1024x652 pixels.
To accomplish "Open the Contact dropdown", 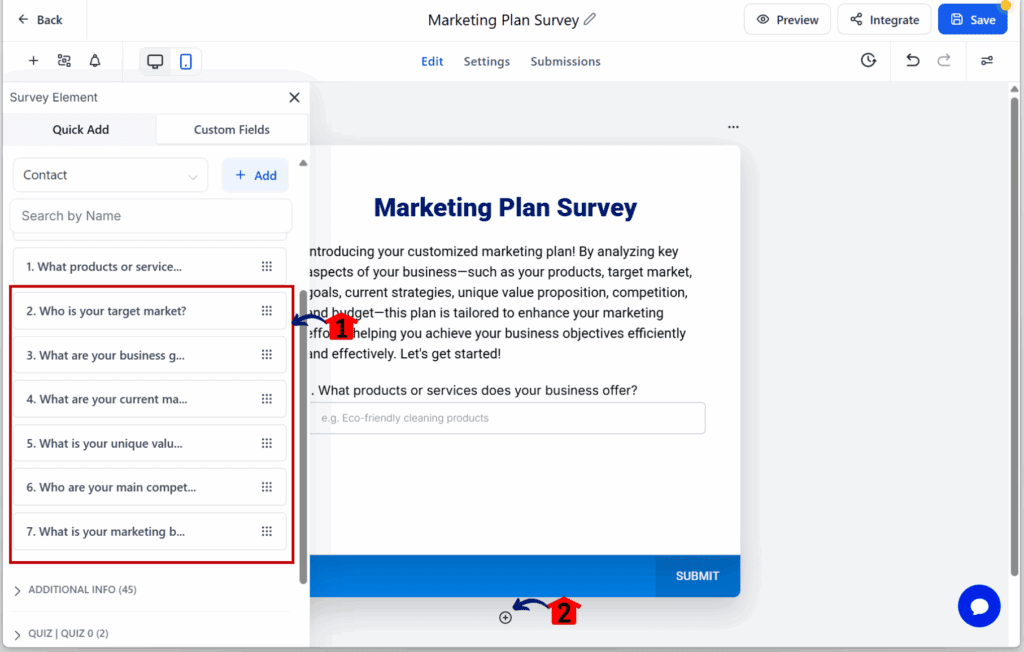I will [x=110, y=175].
